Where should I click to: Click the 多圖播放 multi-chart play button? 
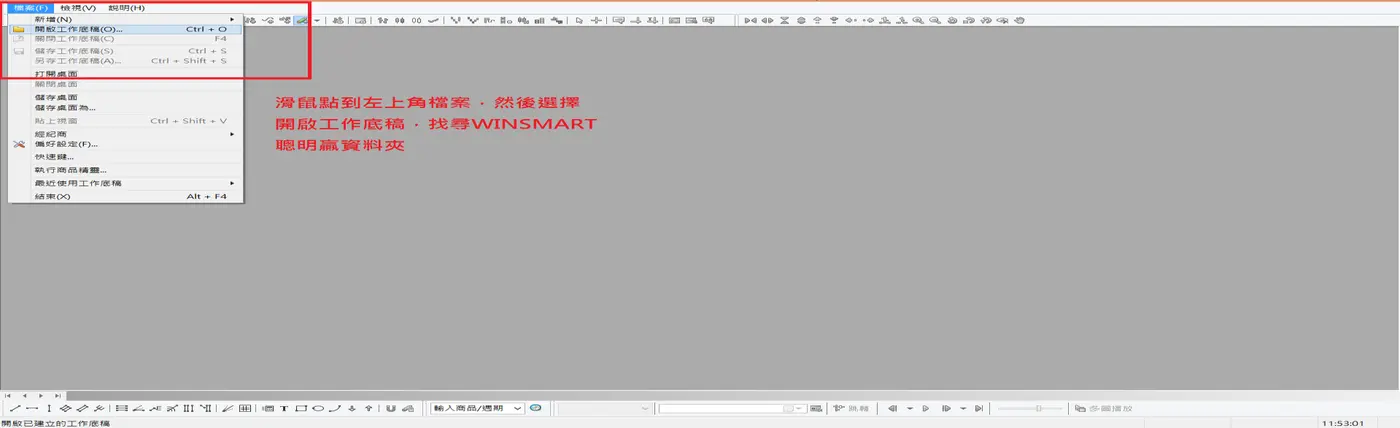click(x=1103, y=408)
